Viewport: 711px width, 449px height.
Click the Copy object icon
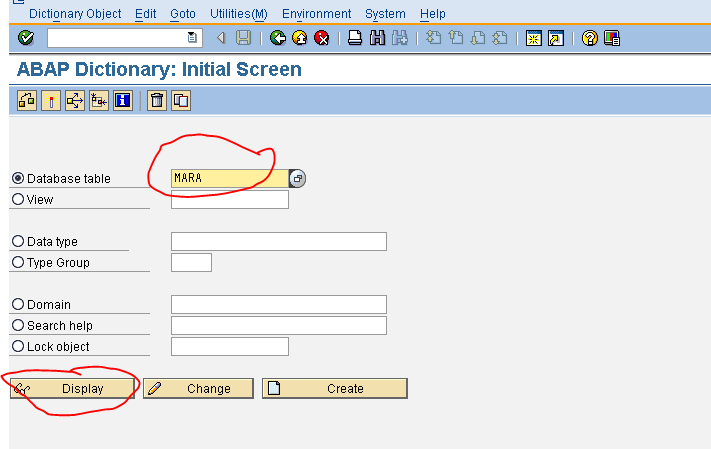pyautogui.click(x=181, y=100)
